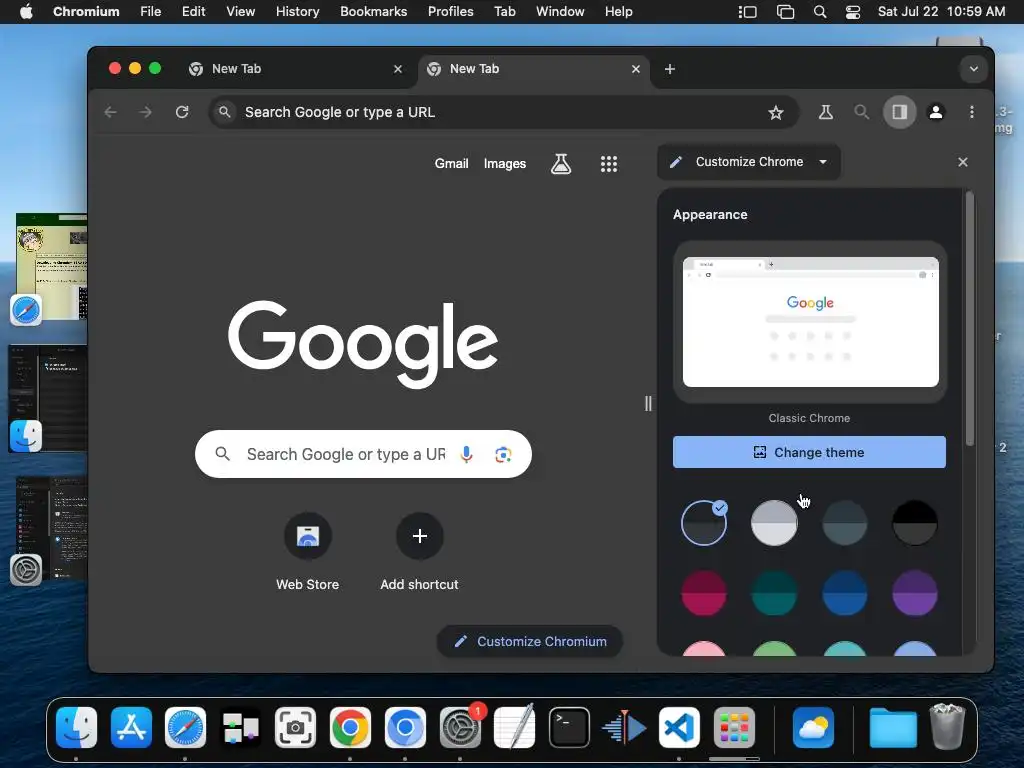
Task: Switch to the first New Tab
Action: pos(296,69)
